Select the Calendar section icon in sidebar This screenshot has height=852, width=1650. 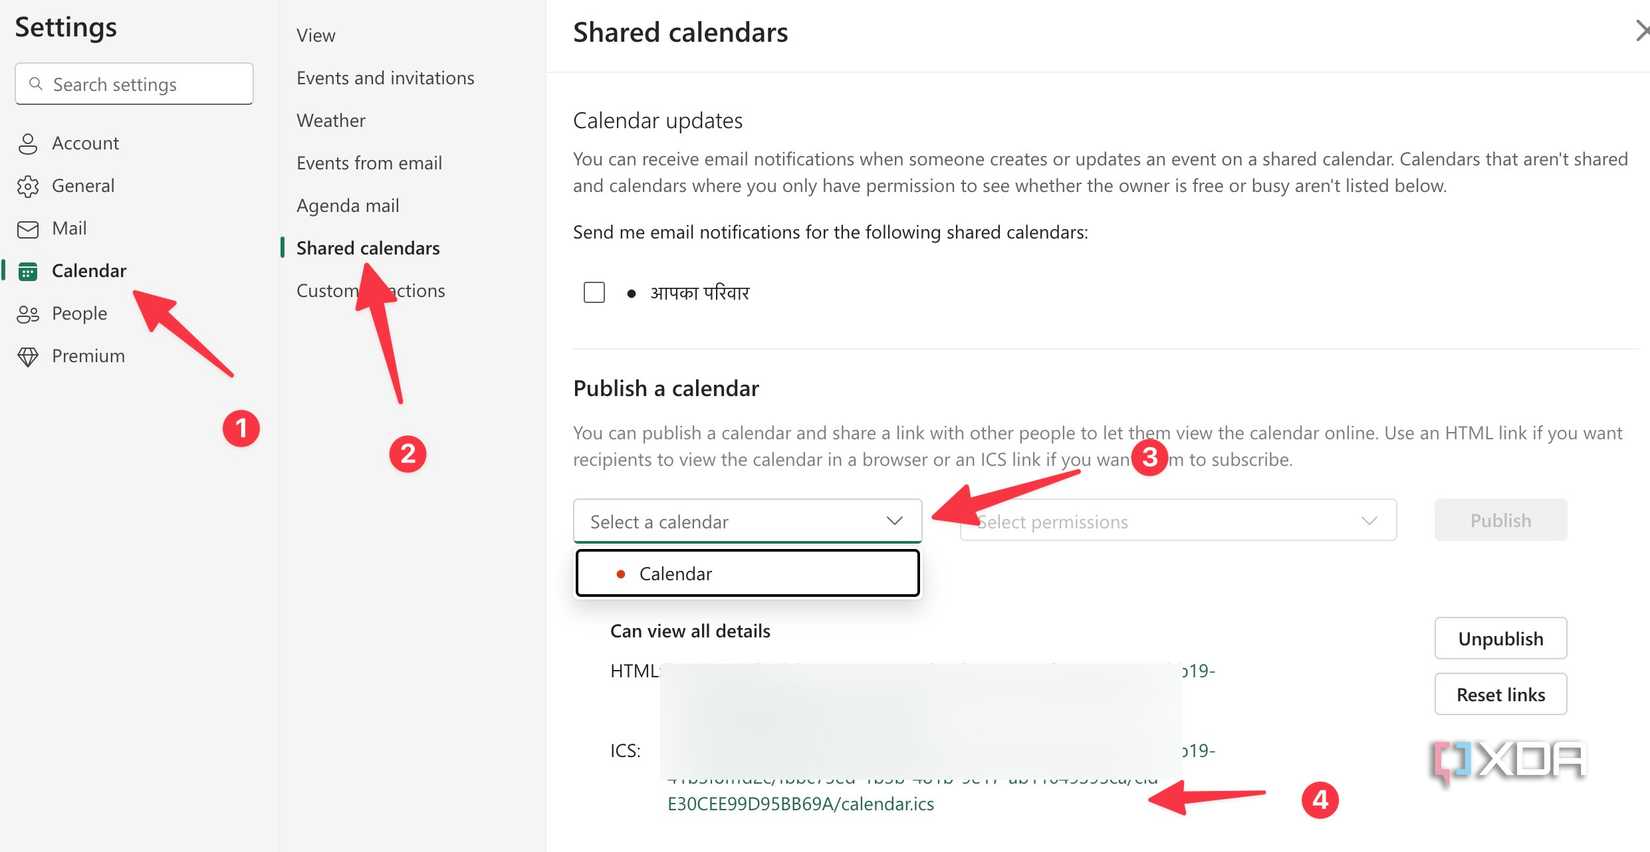coord(28,270)
